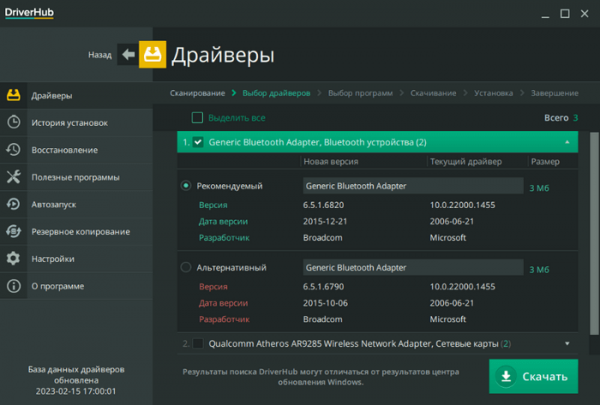Select the Рекомендуемый driver radio button
This screenshot has width=600, height=405.
tap(186, 186)
